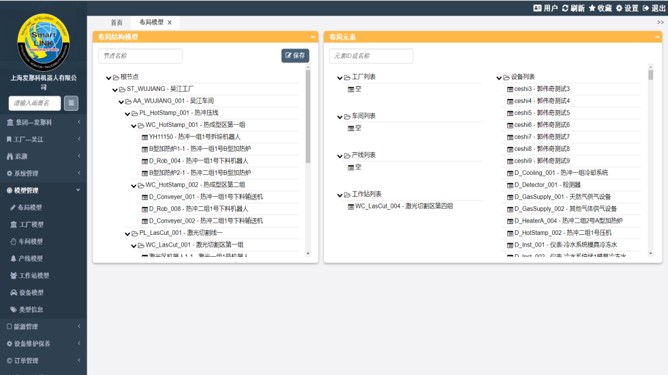
Task: Click the search button beside sidebar input
Action: 71,103
